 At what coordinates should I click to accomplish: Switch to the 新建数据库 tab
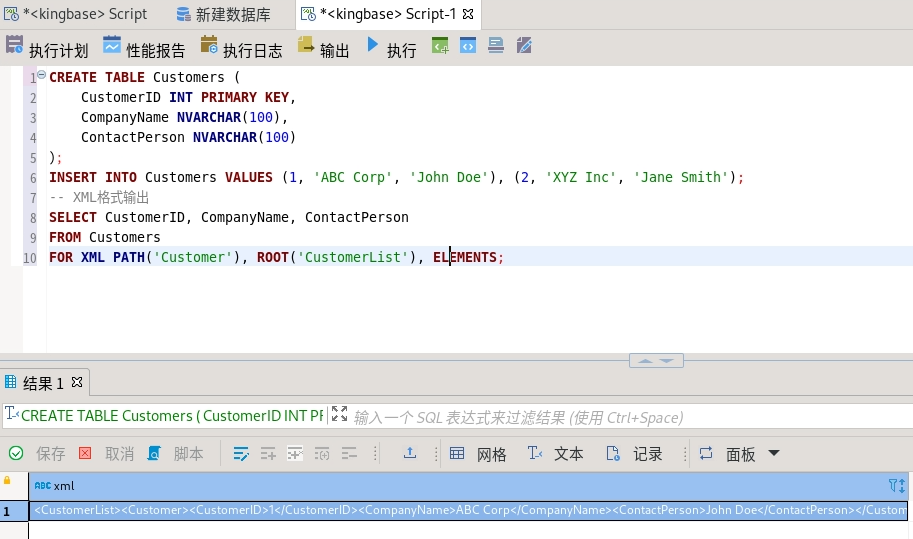232,14
